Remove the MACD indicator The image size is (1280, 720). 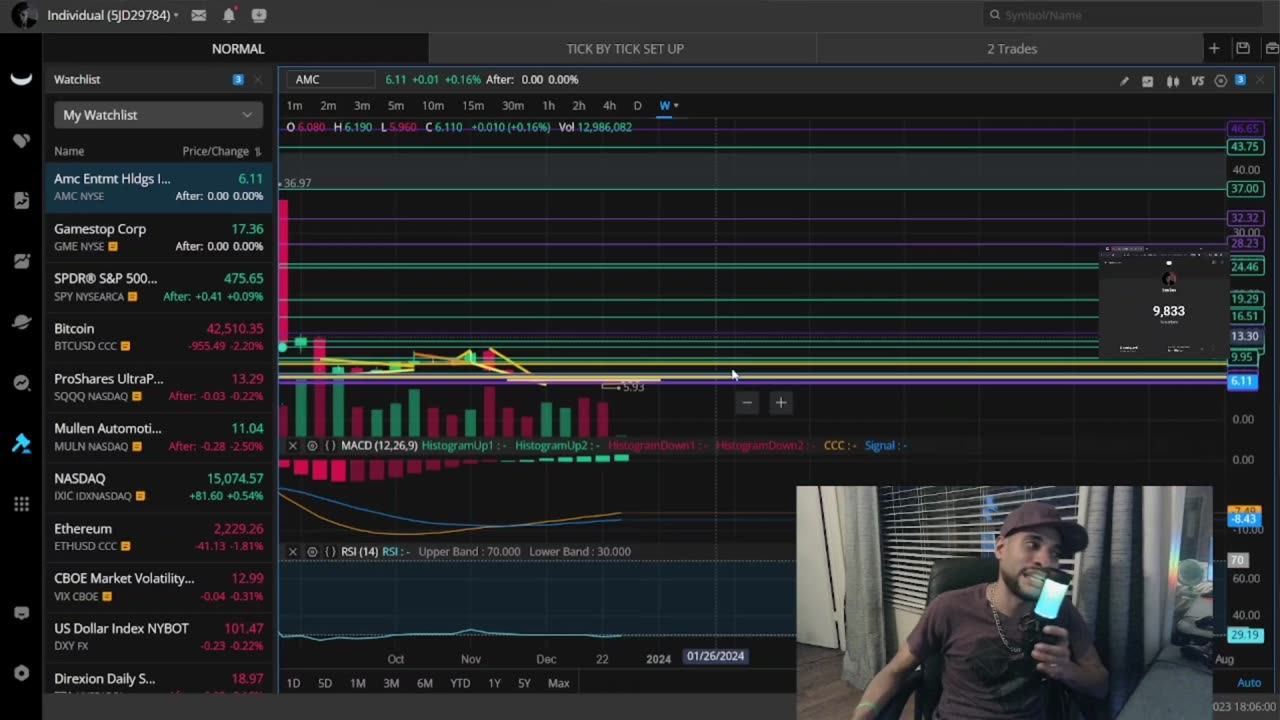click(x=293, y=445)
